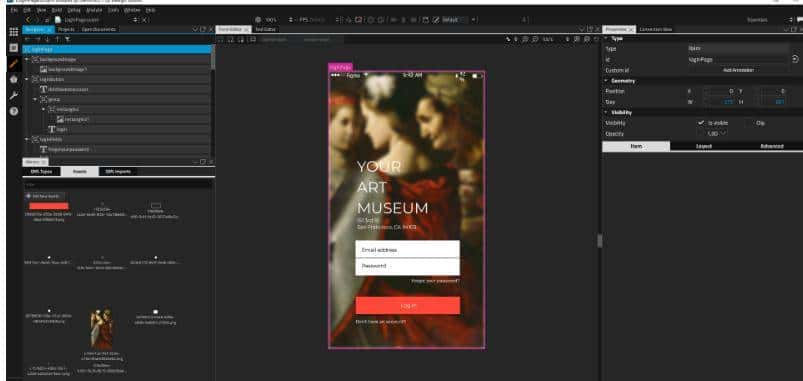The width and height of the screenshot is (803, 381).
Task: Open the Debug mode bug icon
Action: (13, 79)
